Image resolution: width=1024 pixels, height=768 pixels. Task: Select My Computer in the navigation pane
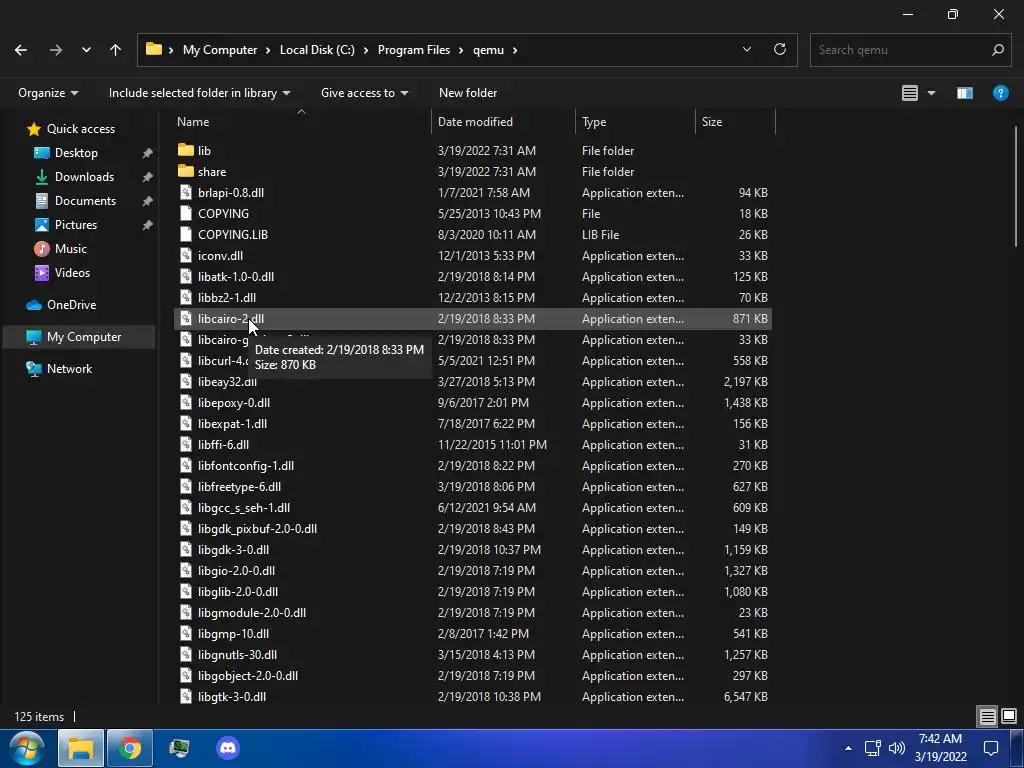[x=84, y=337]
